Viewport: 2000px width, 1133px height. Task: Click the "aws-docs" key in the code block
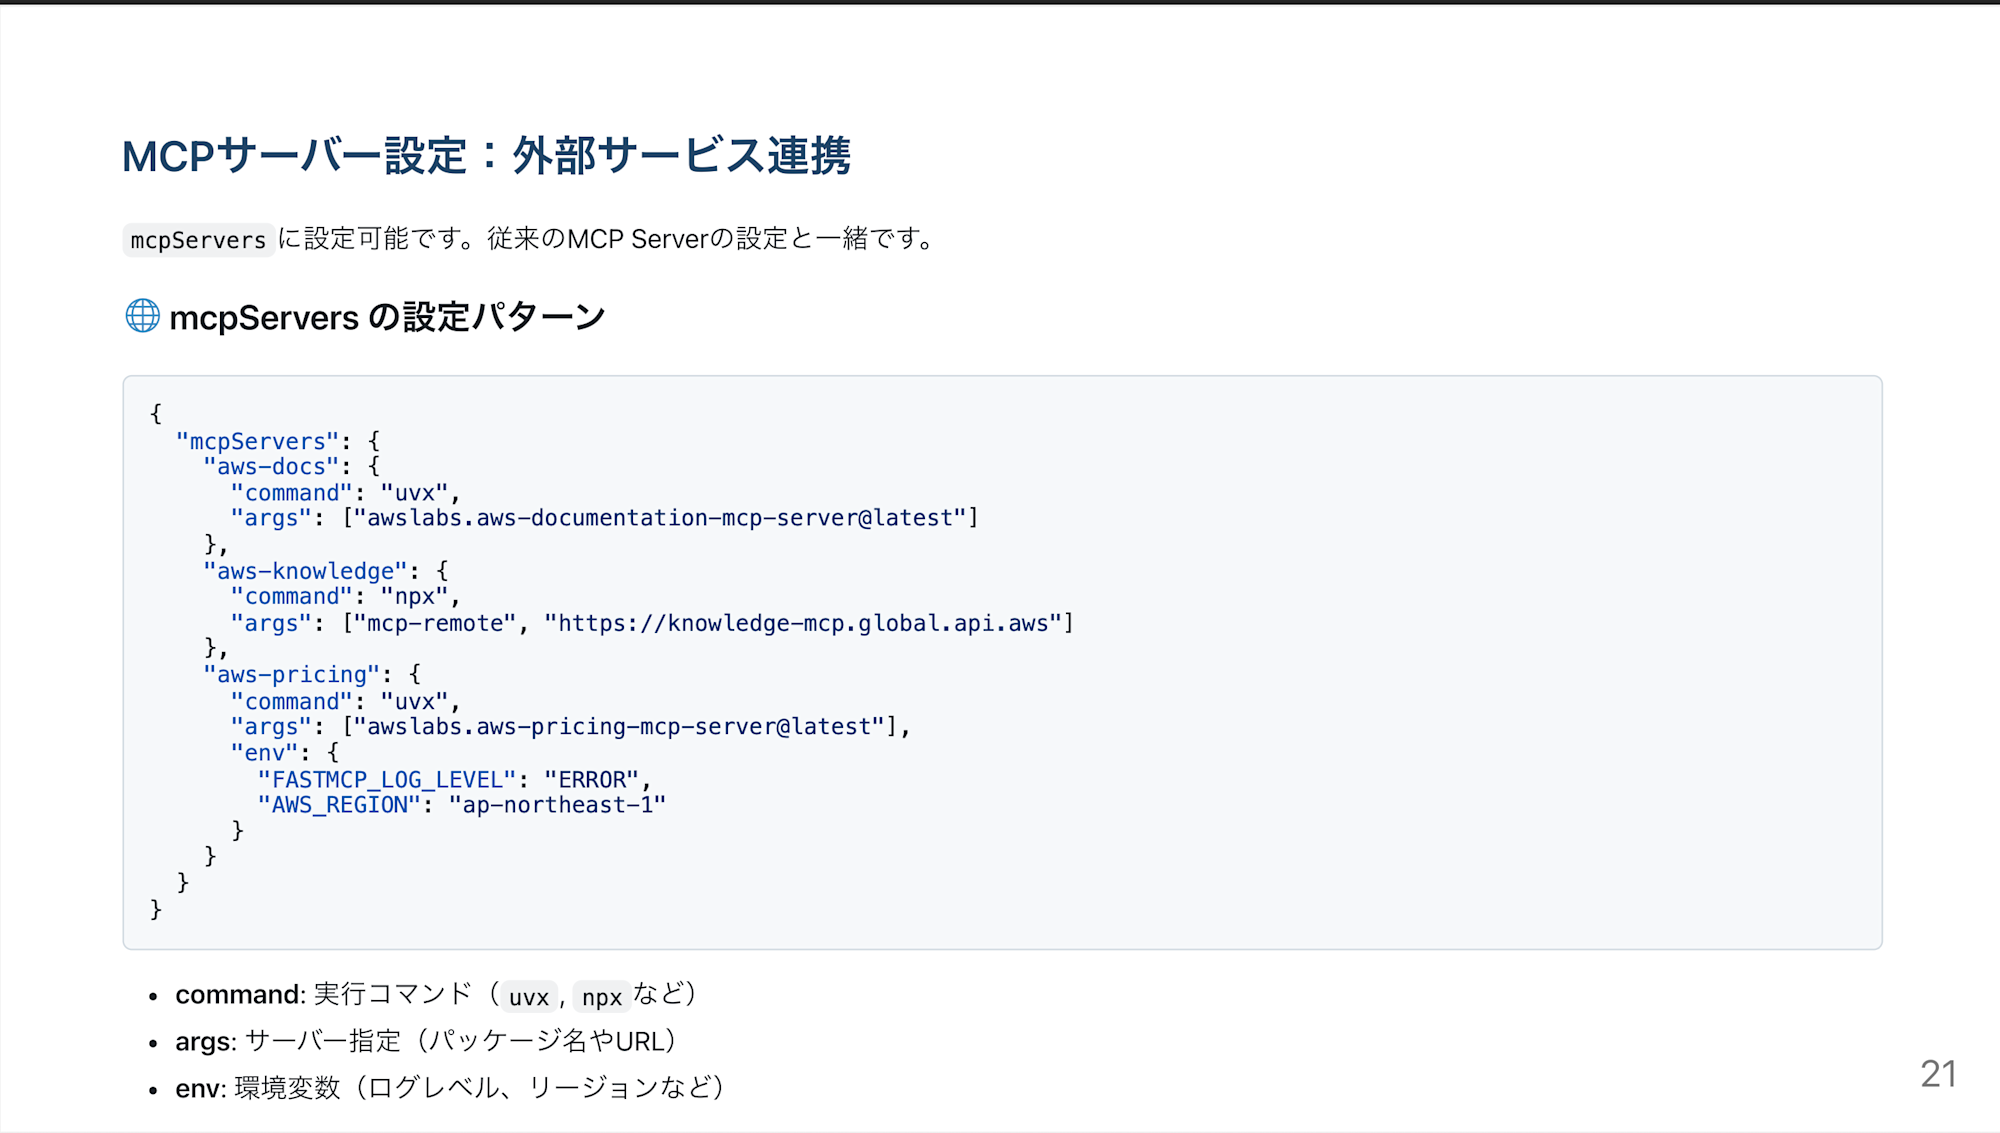click(271, 467)
